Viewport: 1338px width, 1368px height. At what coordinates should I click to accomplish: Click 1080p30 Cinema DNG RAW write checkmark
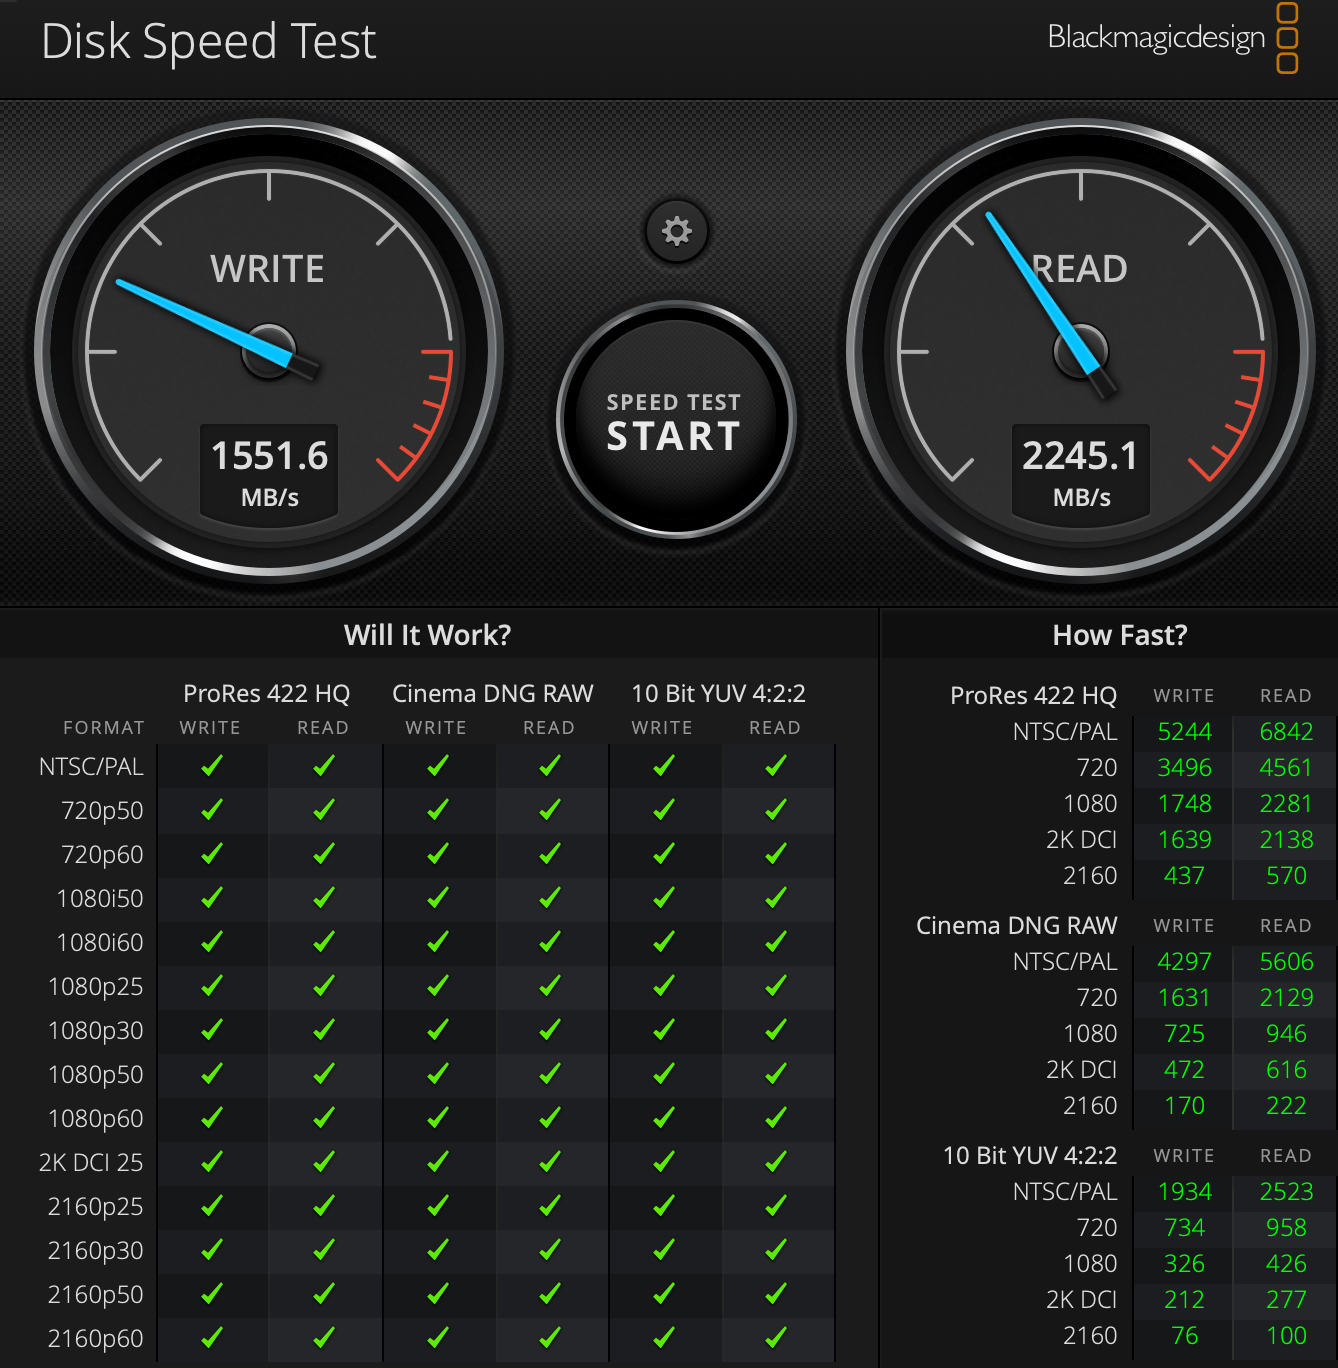[437, 1030]
